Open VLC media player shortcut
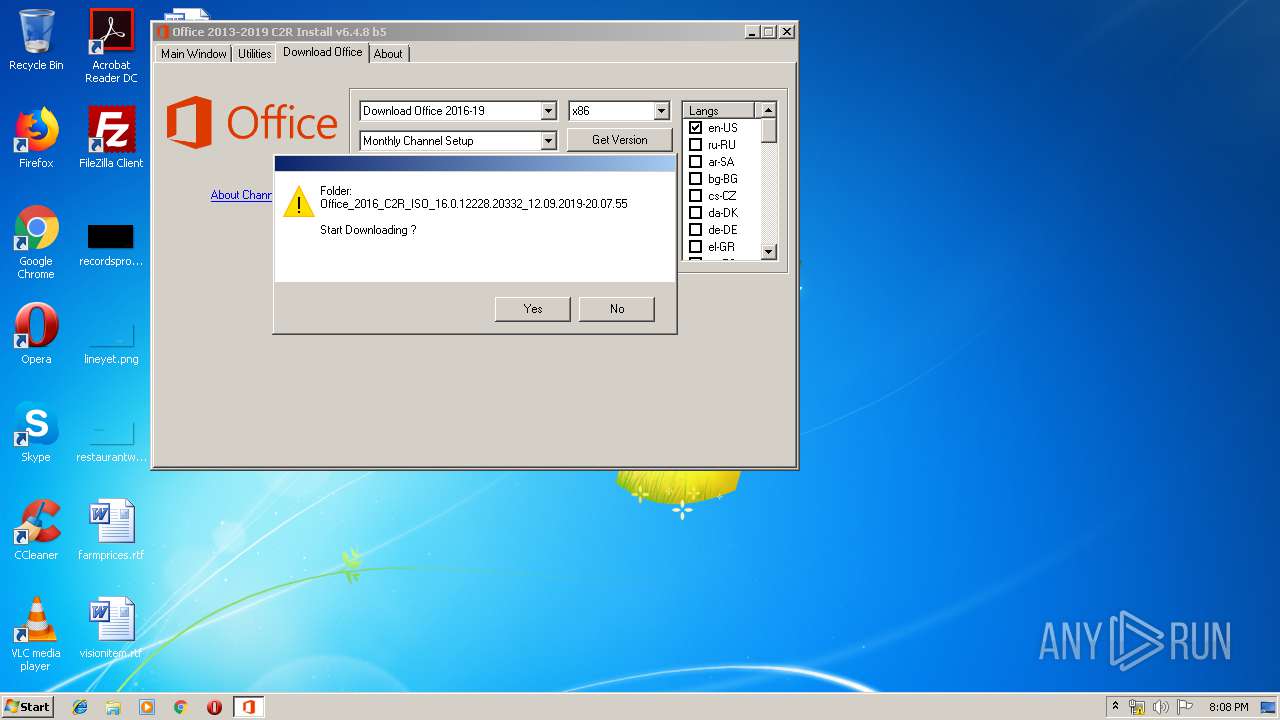Screen dimensions: 1280x720 click(x=36, y=634)
